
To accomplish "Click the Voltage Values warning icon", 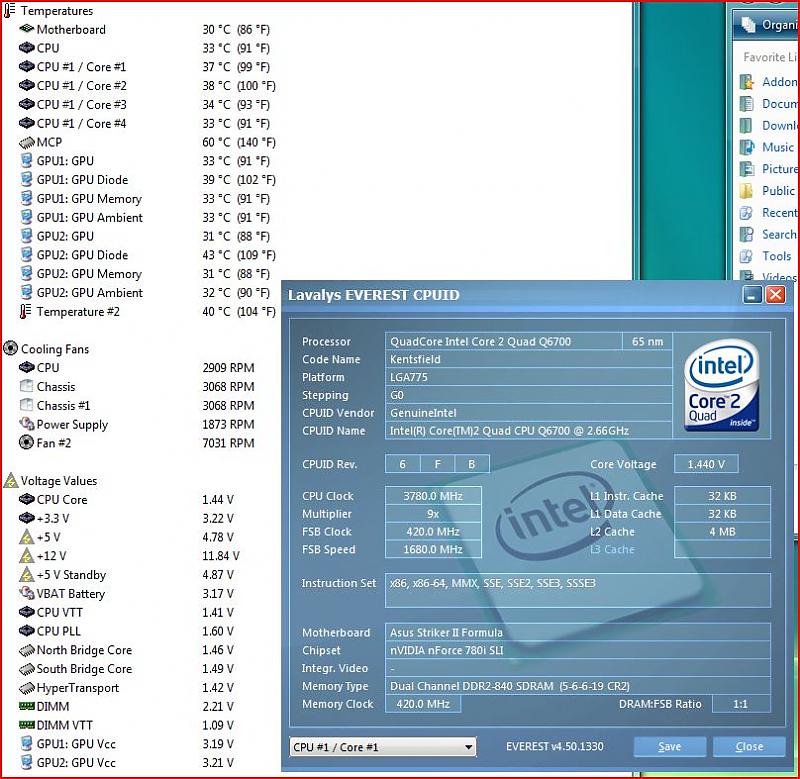I will (10, 481).
